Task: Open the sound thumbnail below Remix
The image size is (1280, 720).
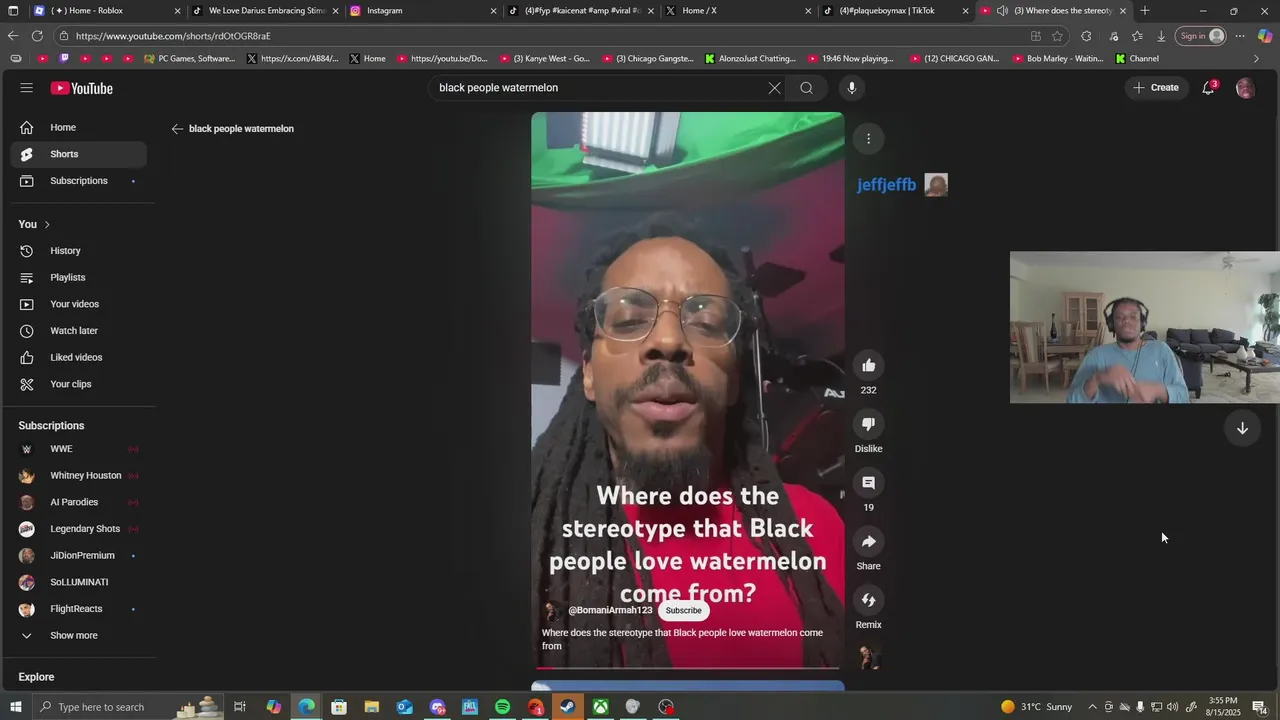Action: tap(869, 657)
